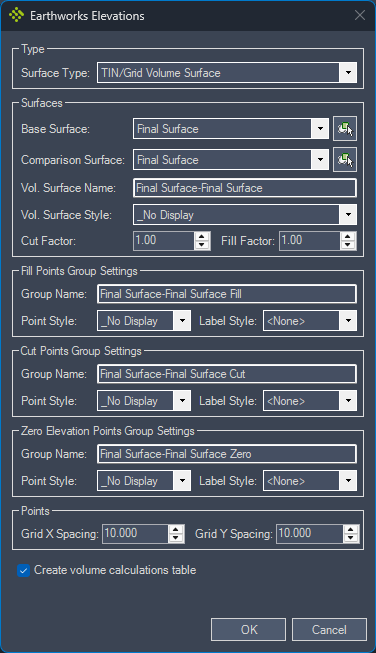Open the Vol. Surface Style dropdown
The image size is (376, 653).
coord(348,215)
